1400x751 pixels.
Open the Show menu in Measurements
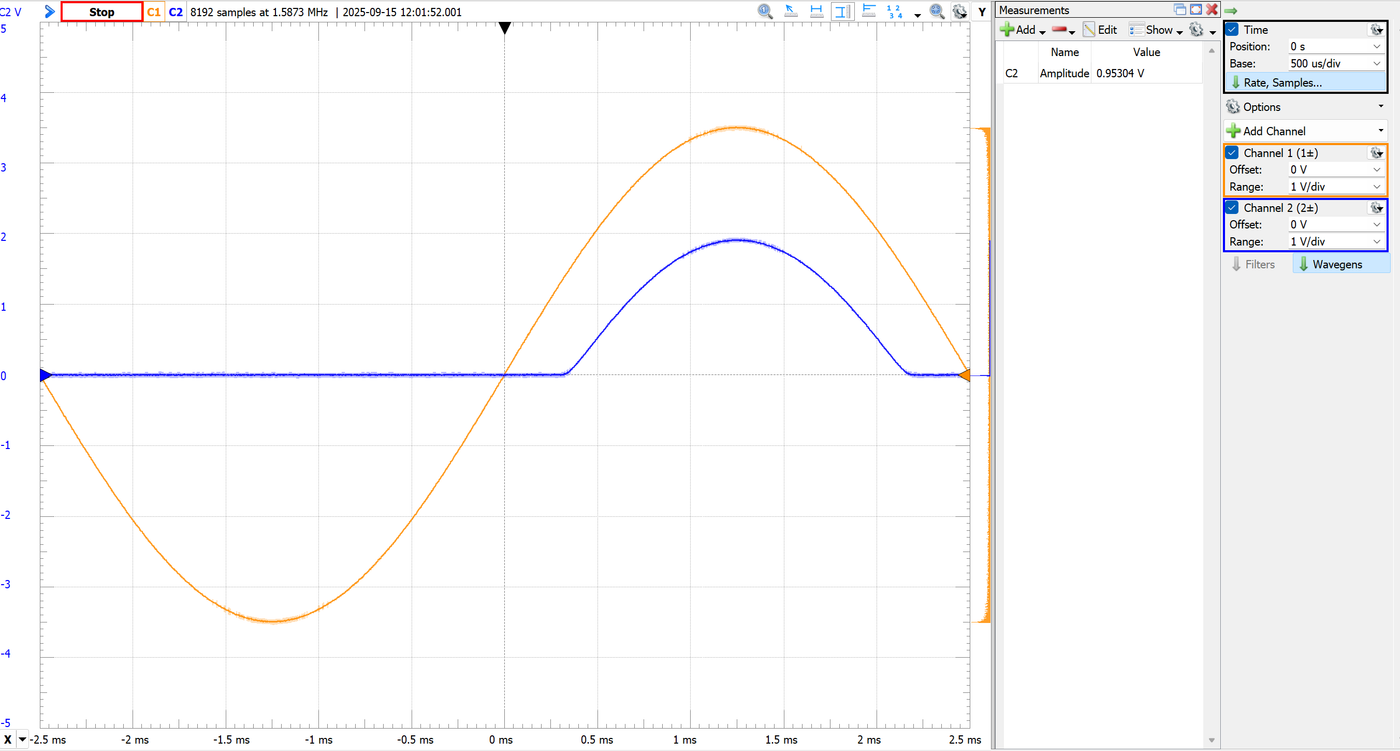(x=1157, y=30)
